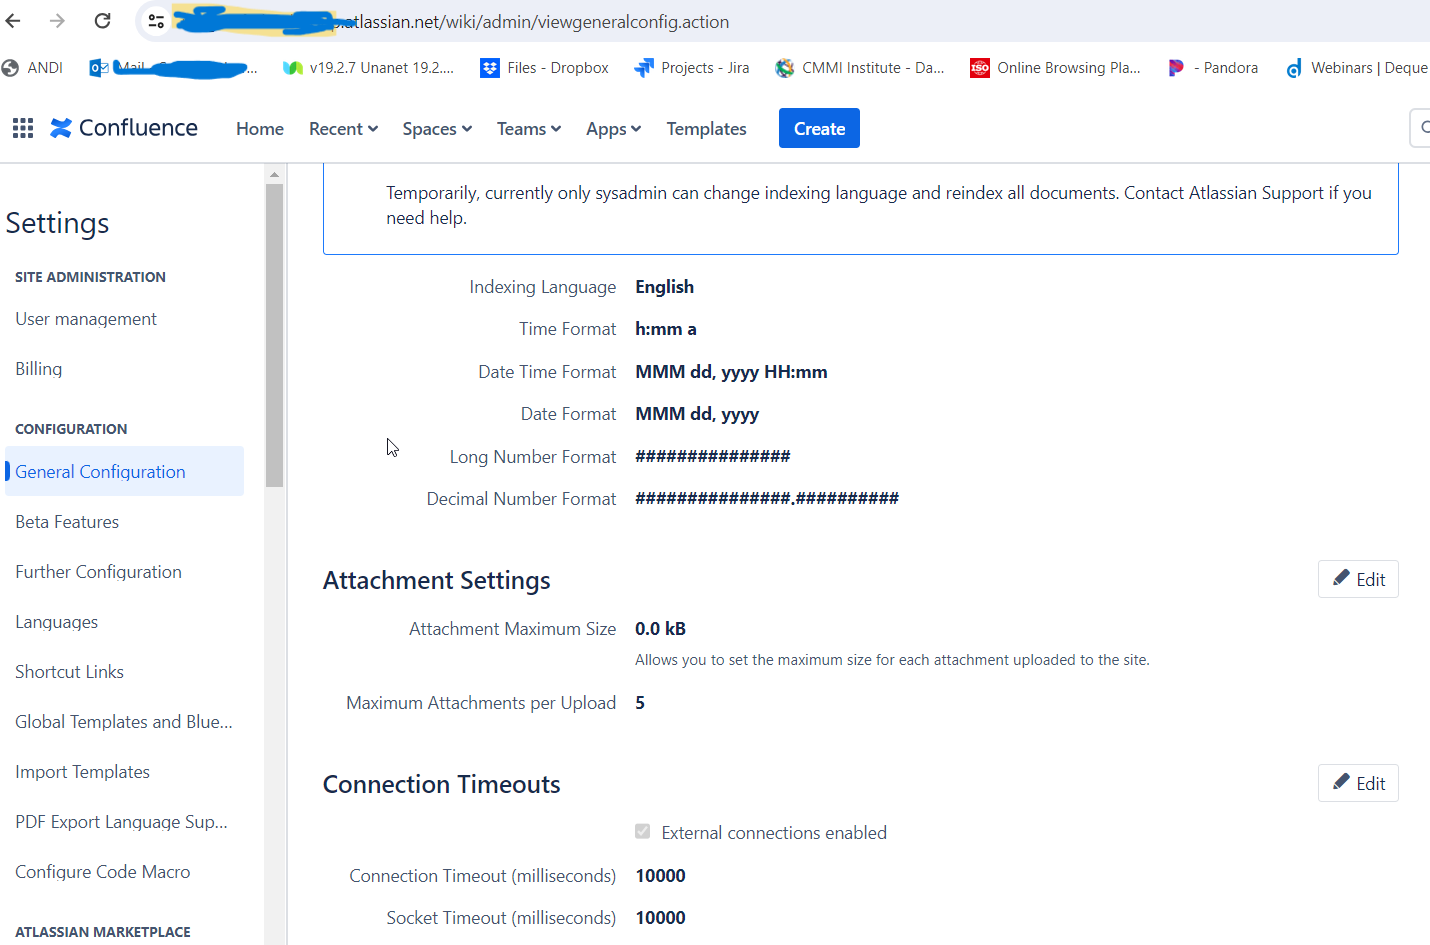Edit the Connection Timeouts section
Viewport: 1430px width, 945px height.
point(1358,783)
